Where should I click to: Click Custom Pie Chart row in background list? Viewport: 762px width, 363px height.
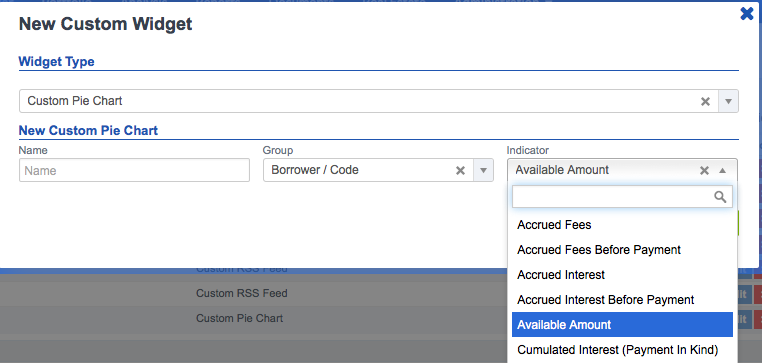[239, 318]
